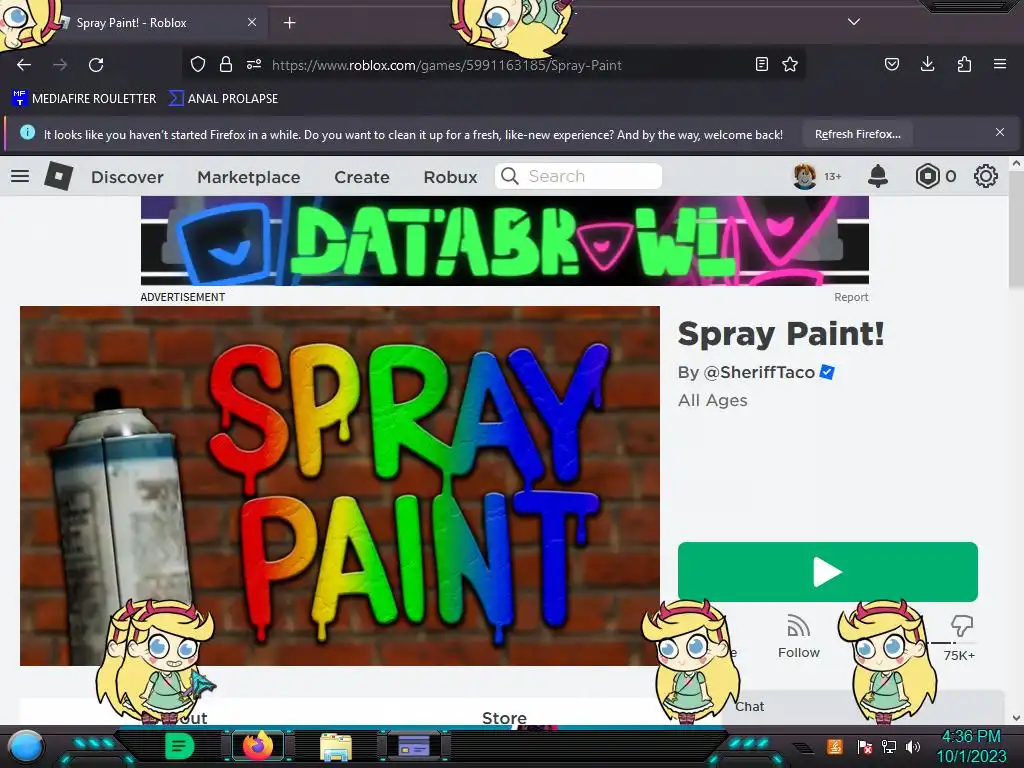The height and width of the screenshot is (768, 1024).
Task: Click the page vertical scrollbar thumb
Action: click(1016, 229)
